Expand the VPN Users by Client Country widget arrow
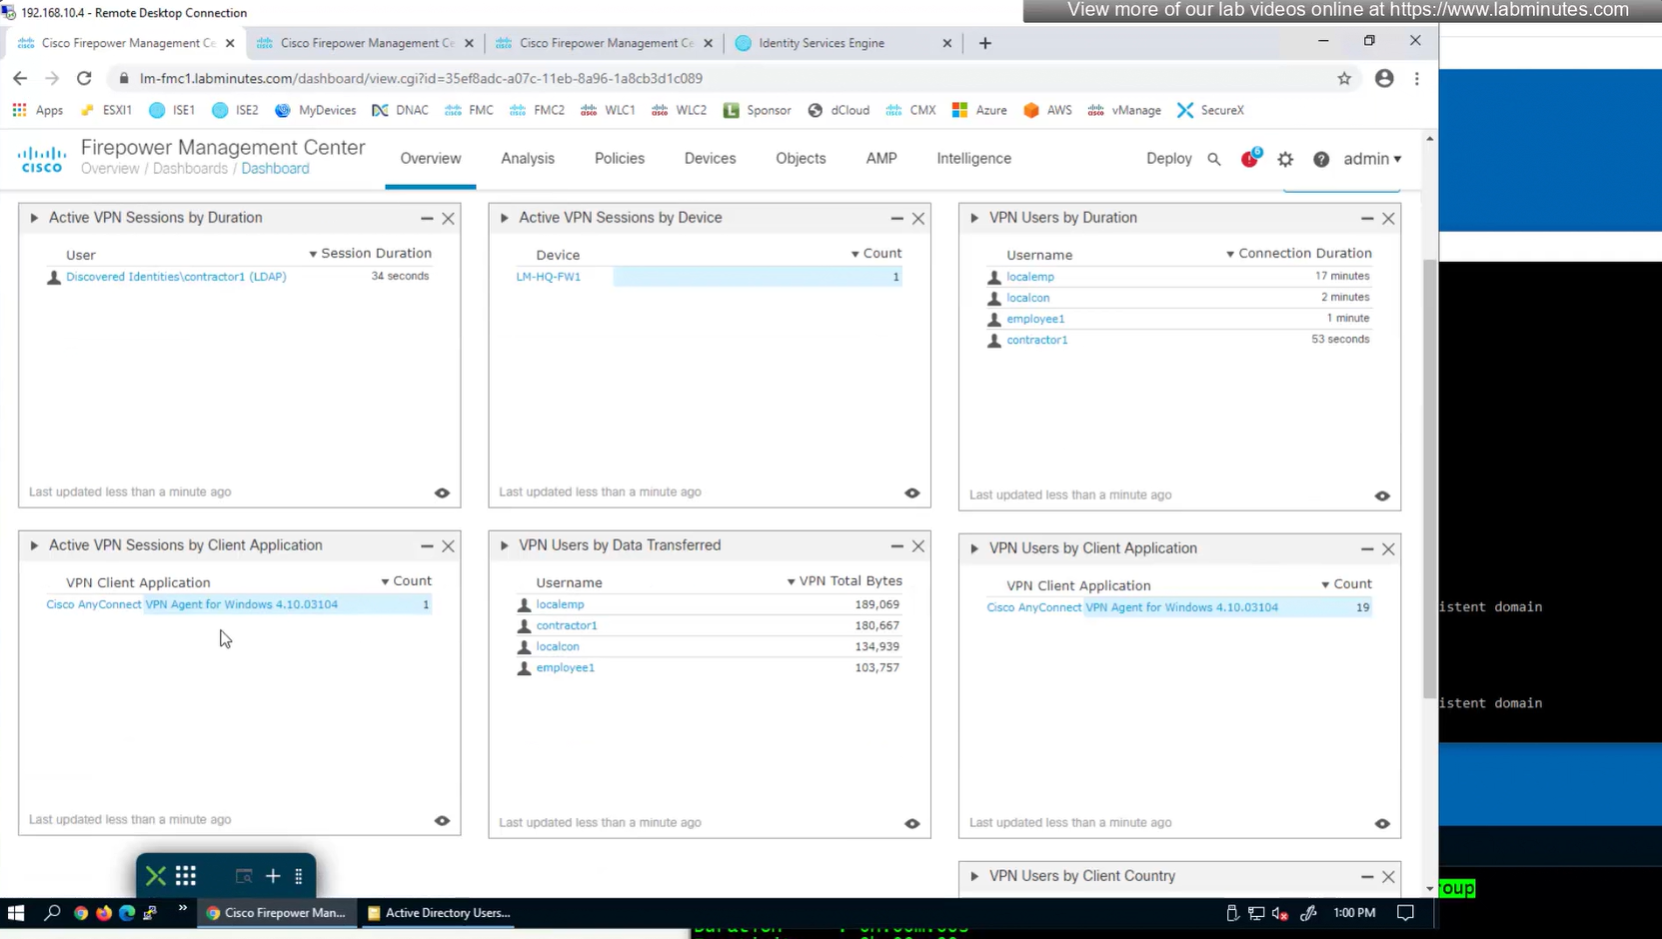1662x939 pixels. tap(974, 876)
